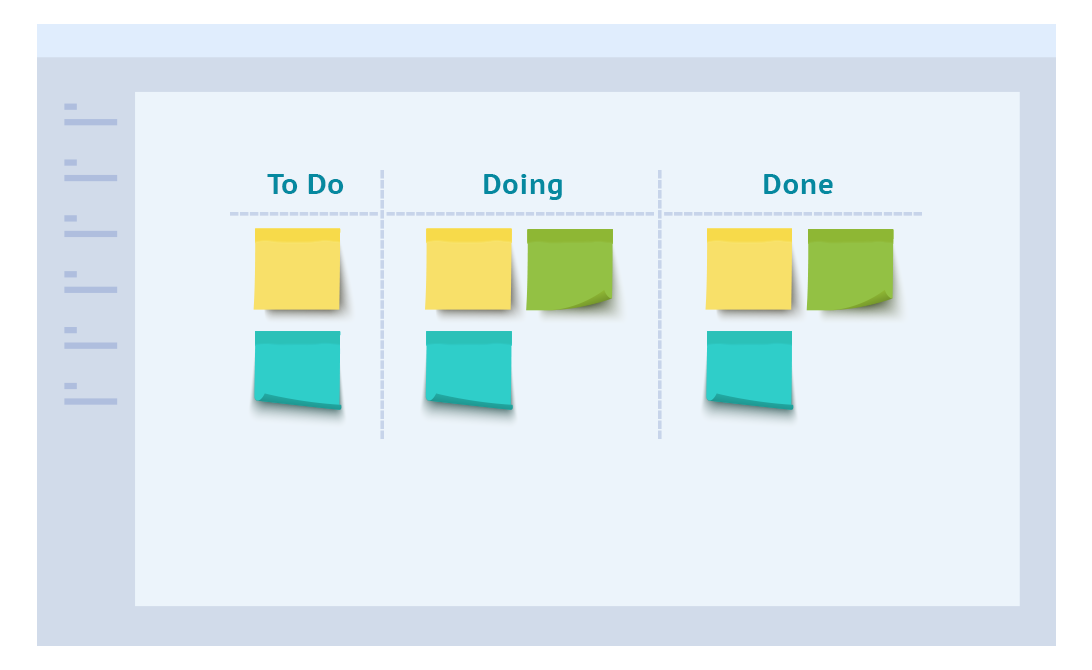The image size is (1092, 670).
Task: Select the yellow note in Doing column
Action: (x=468, y=269)
